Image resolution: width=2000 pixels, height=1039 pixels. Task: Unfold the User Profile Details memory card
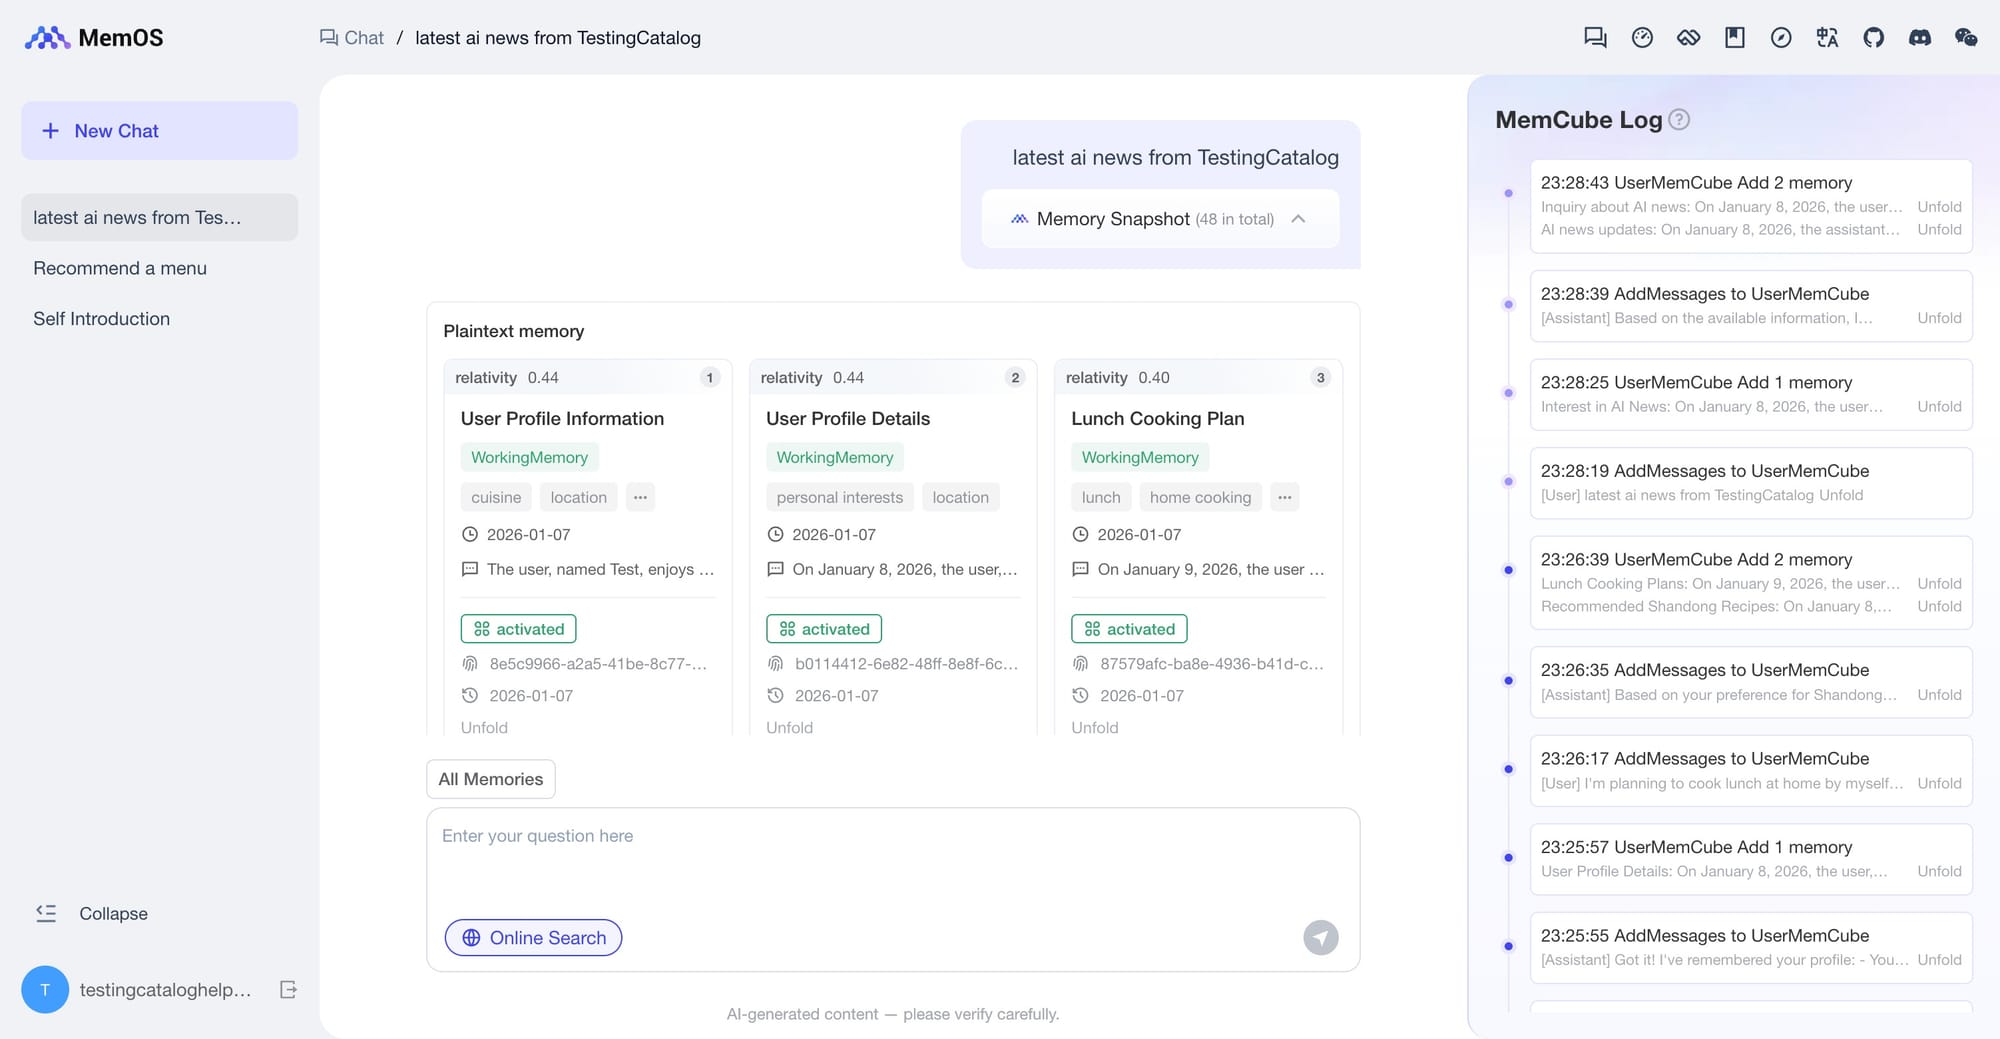tap(789, 728)
